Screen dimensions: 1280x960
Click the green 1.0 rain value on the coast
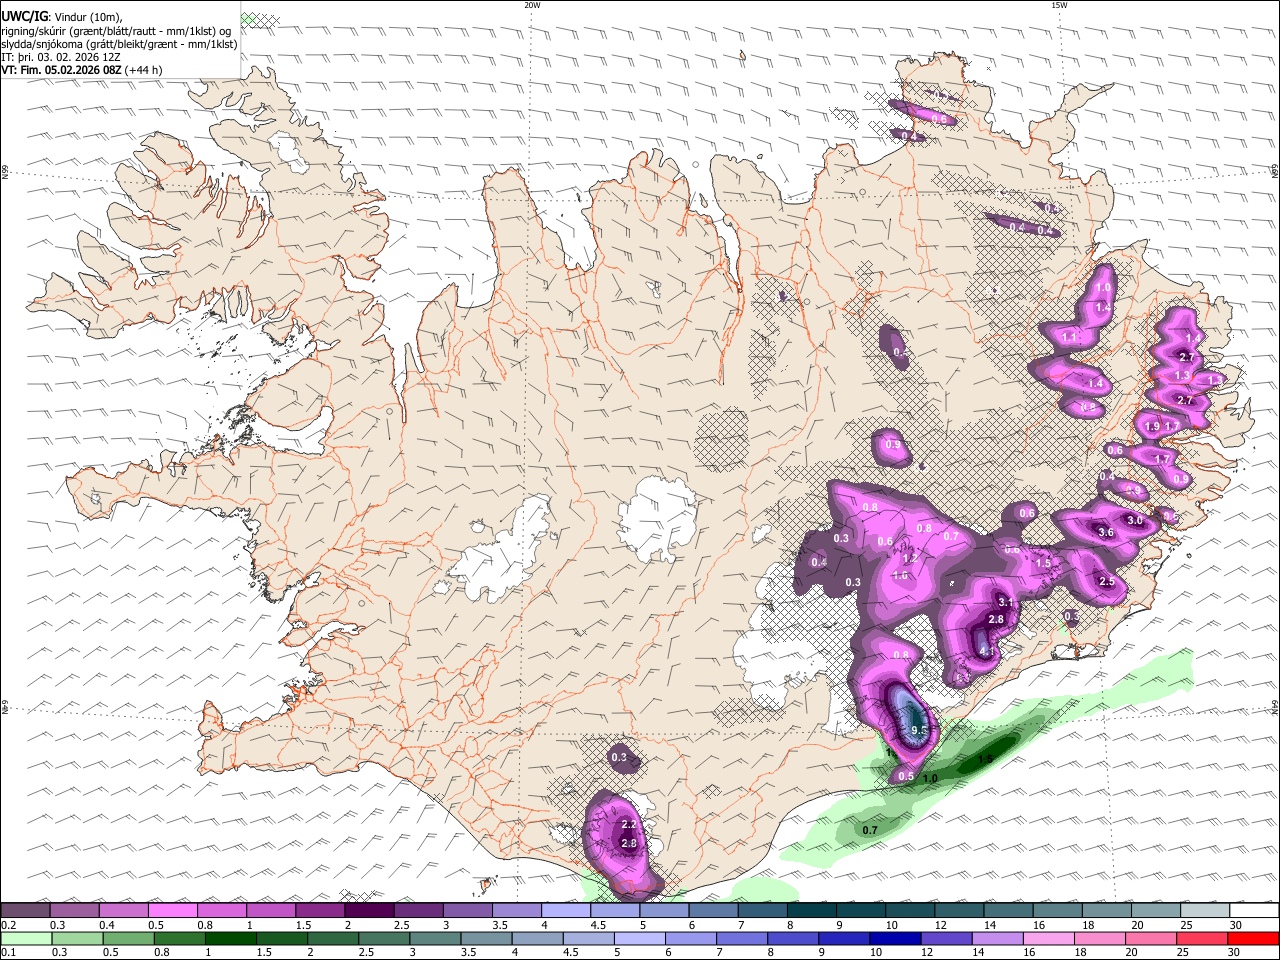(x=930, y=779)
